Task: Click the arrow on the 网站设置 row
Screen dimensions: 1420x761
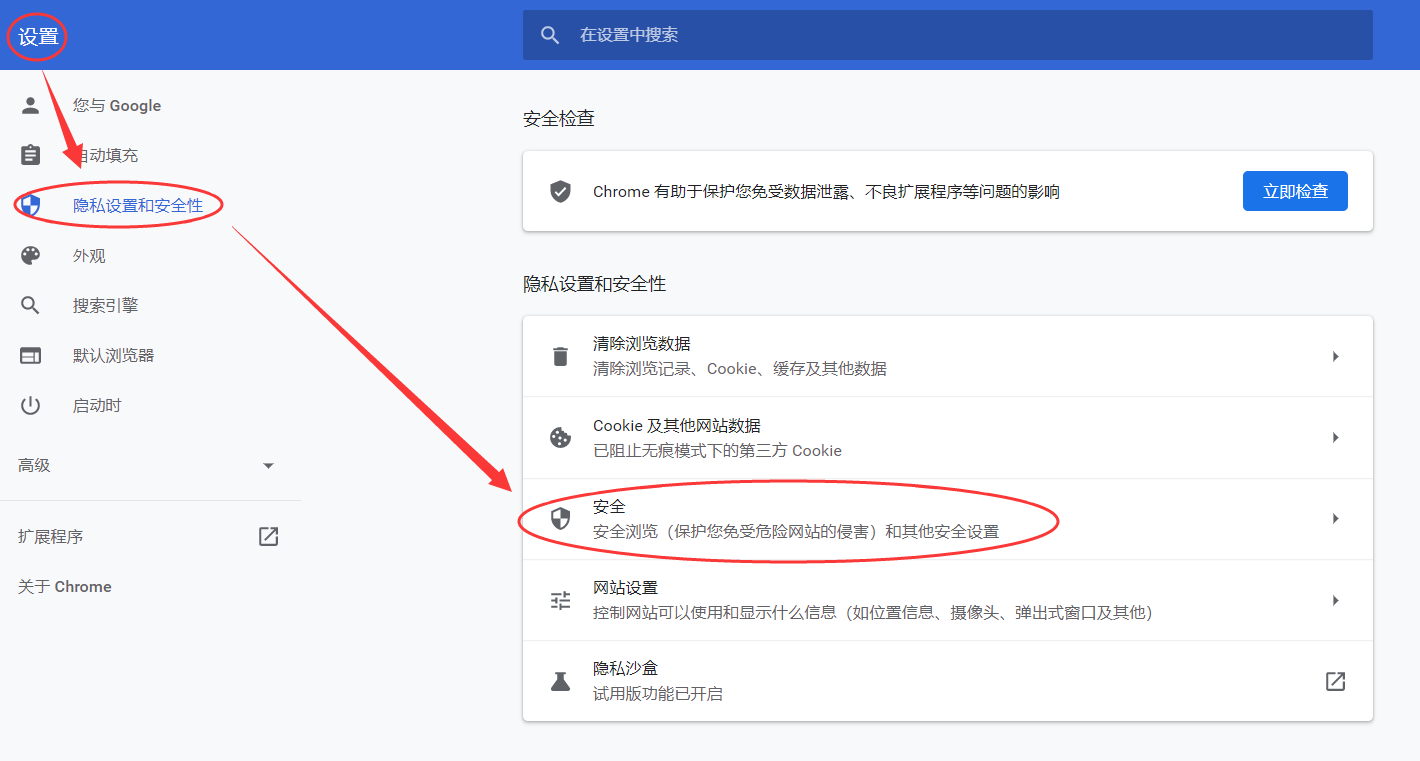Action: click(x=1335, y=600)
